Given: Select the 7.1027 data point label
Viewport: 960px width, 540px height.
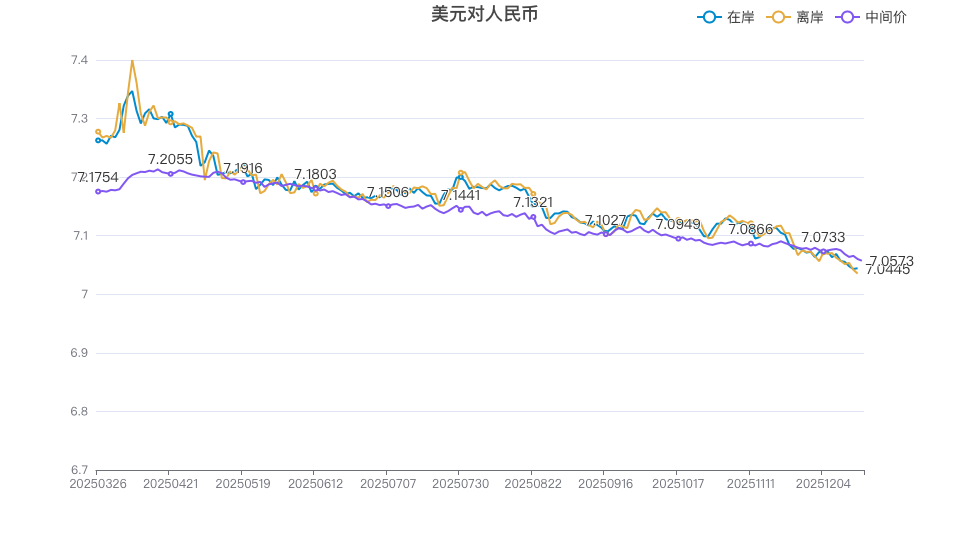Looking at the screenshot, I should pos(605,220).
